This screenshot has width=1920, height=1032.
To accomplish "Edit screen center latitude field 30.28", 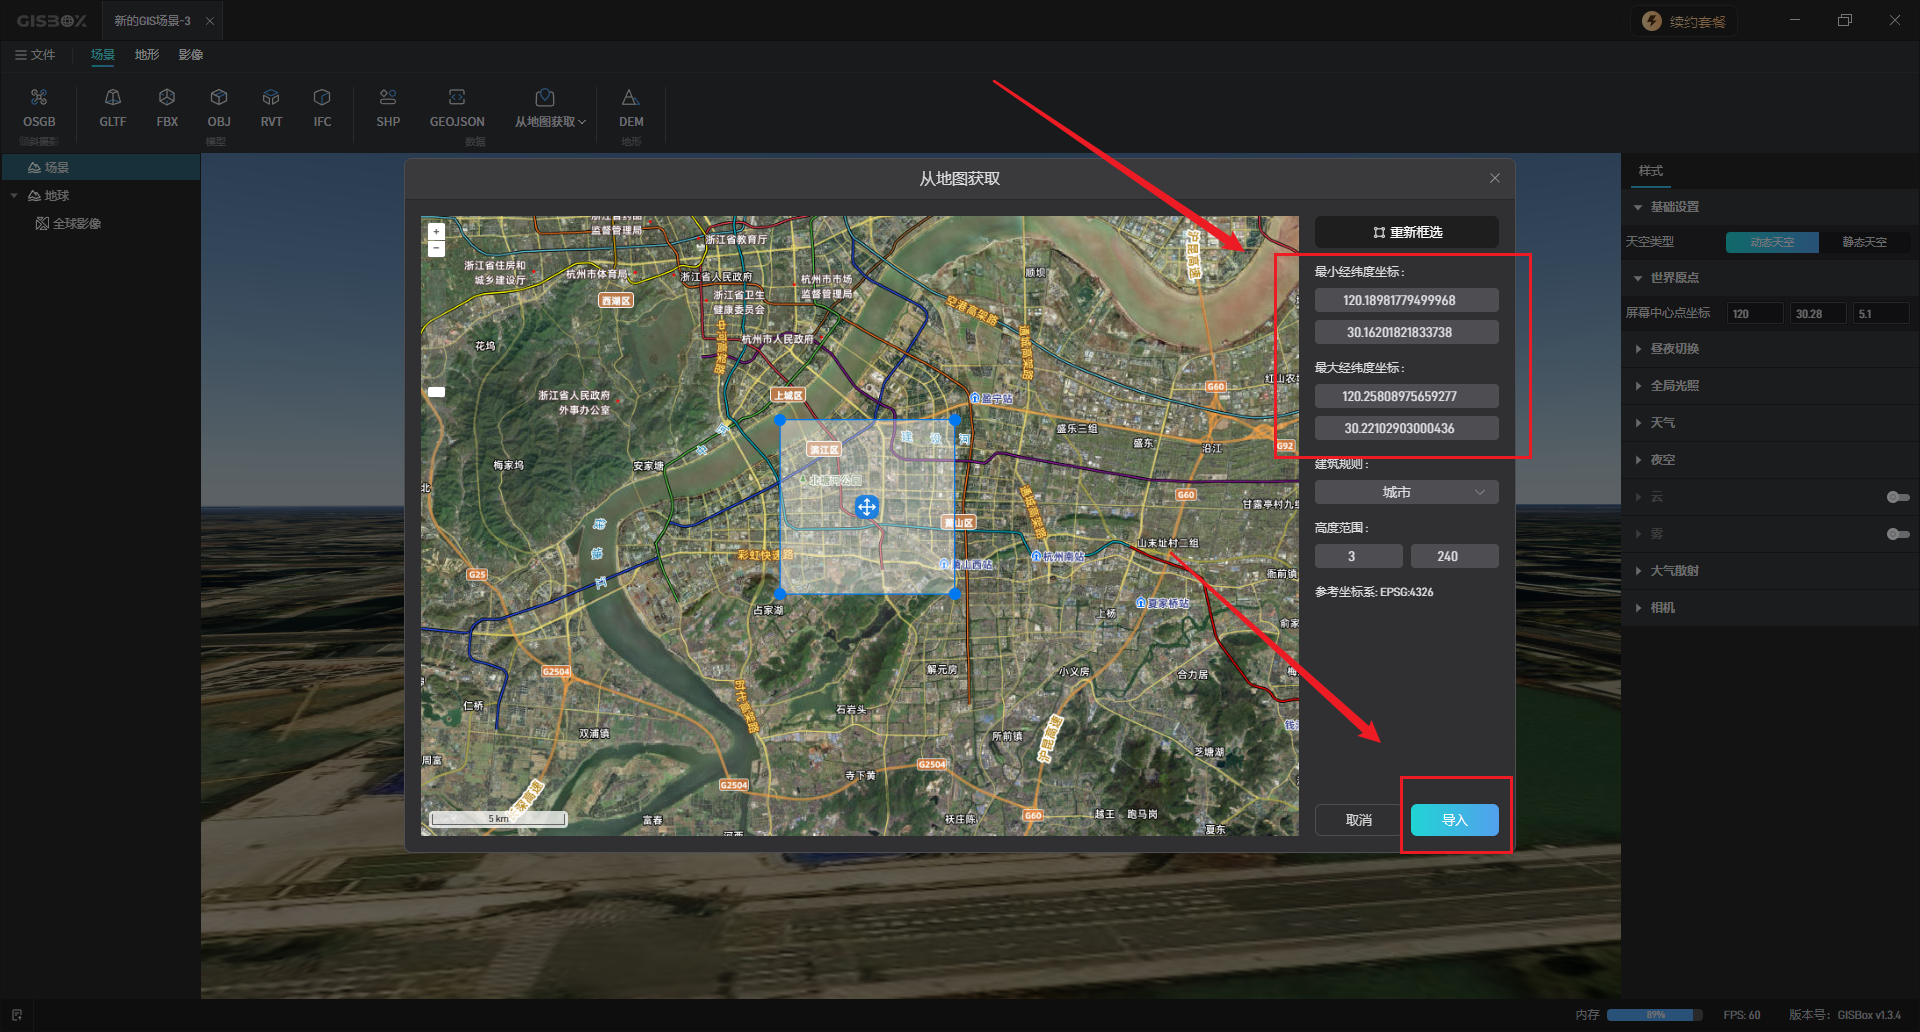I will [x=1818, y=314].
